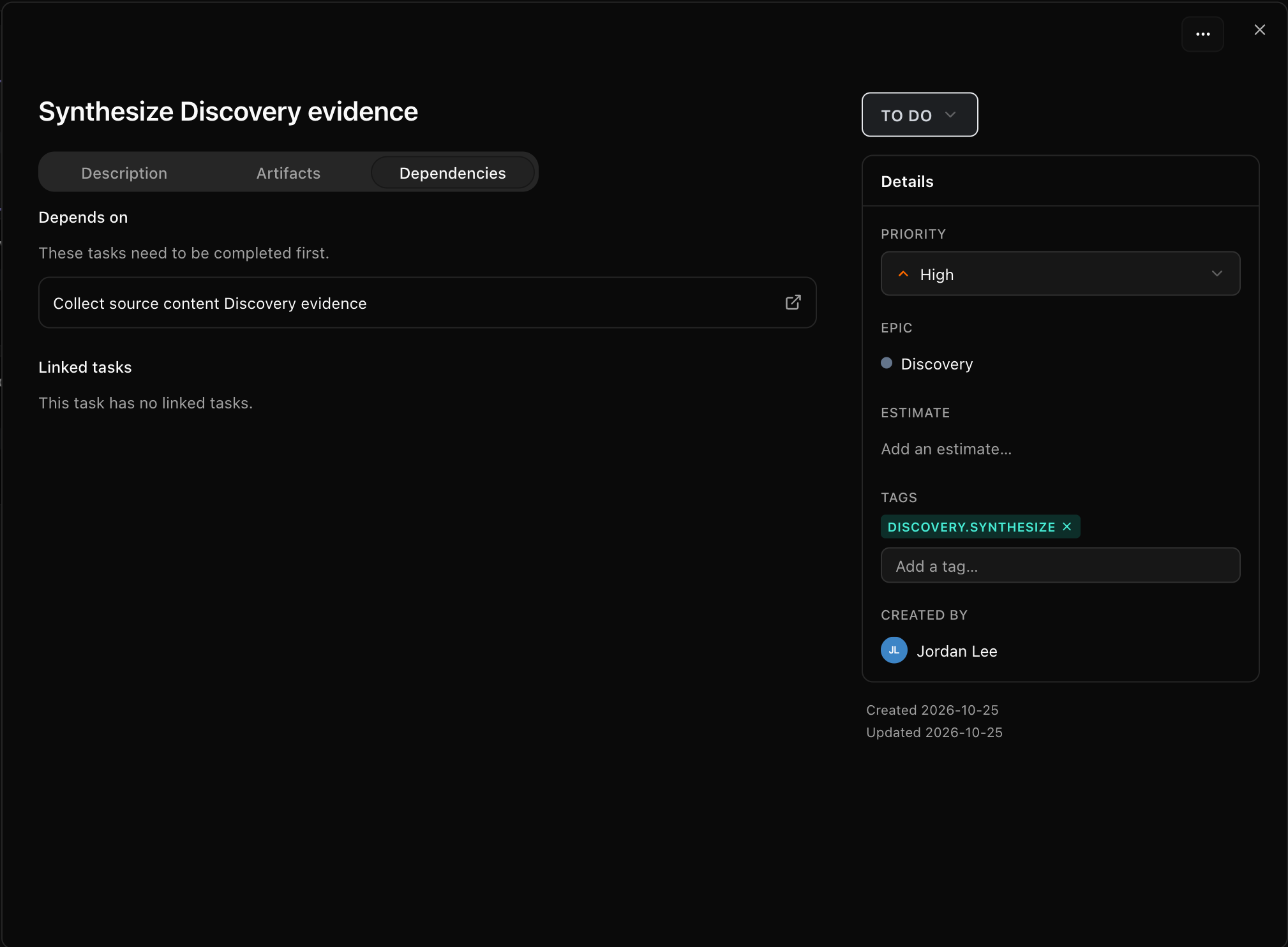The image size is (1288, 947).
Task: Click the Jordan Lee creator name
Action: point(957,651)
